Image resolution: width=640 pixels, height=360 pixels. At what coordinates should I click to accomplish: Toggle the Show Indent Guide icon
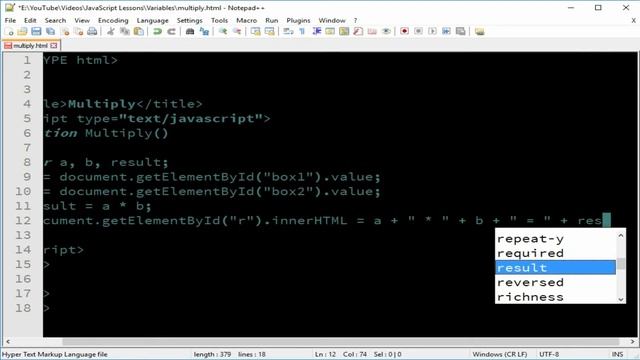316,31
